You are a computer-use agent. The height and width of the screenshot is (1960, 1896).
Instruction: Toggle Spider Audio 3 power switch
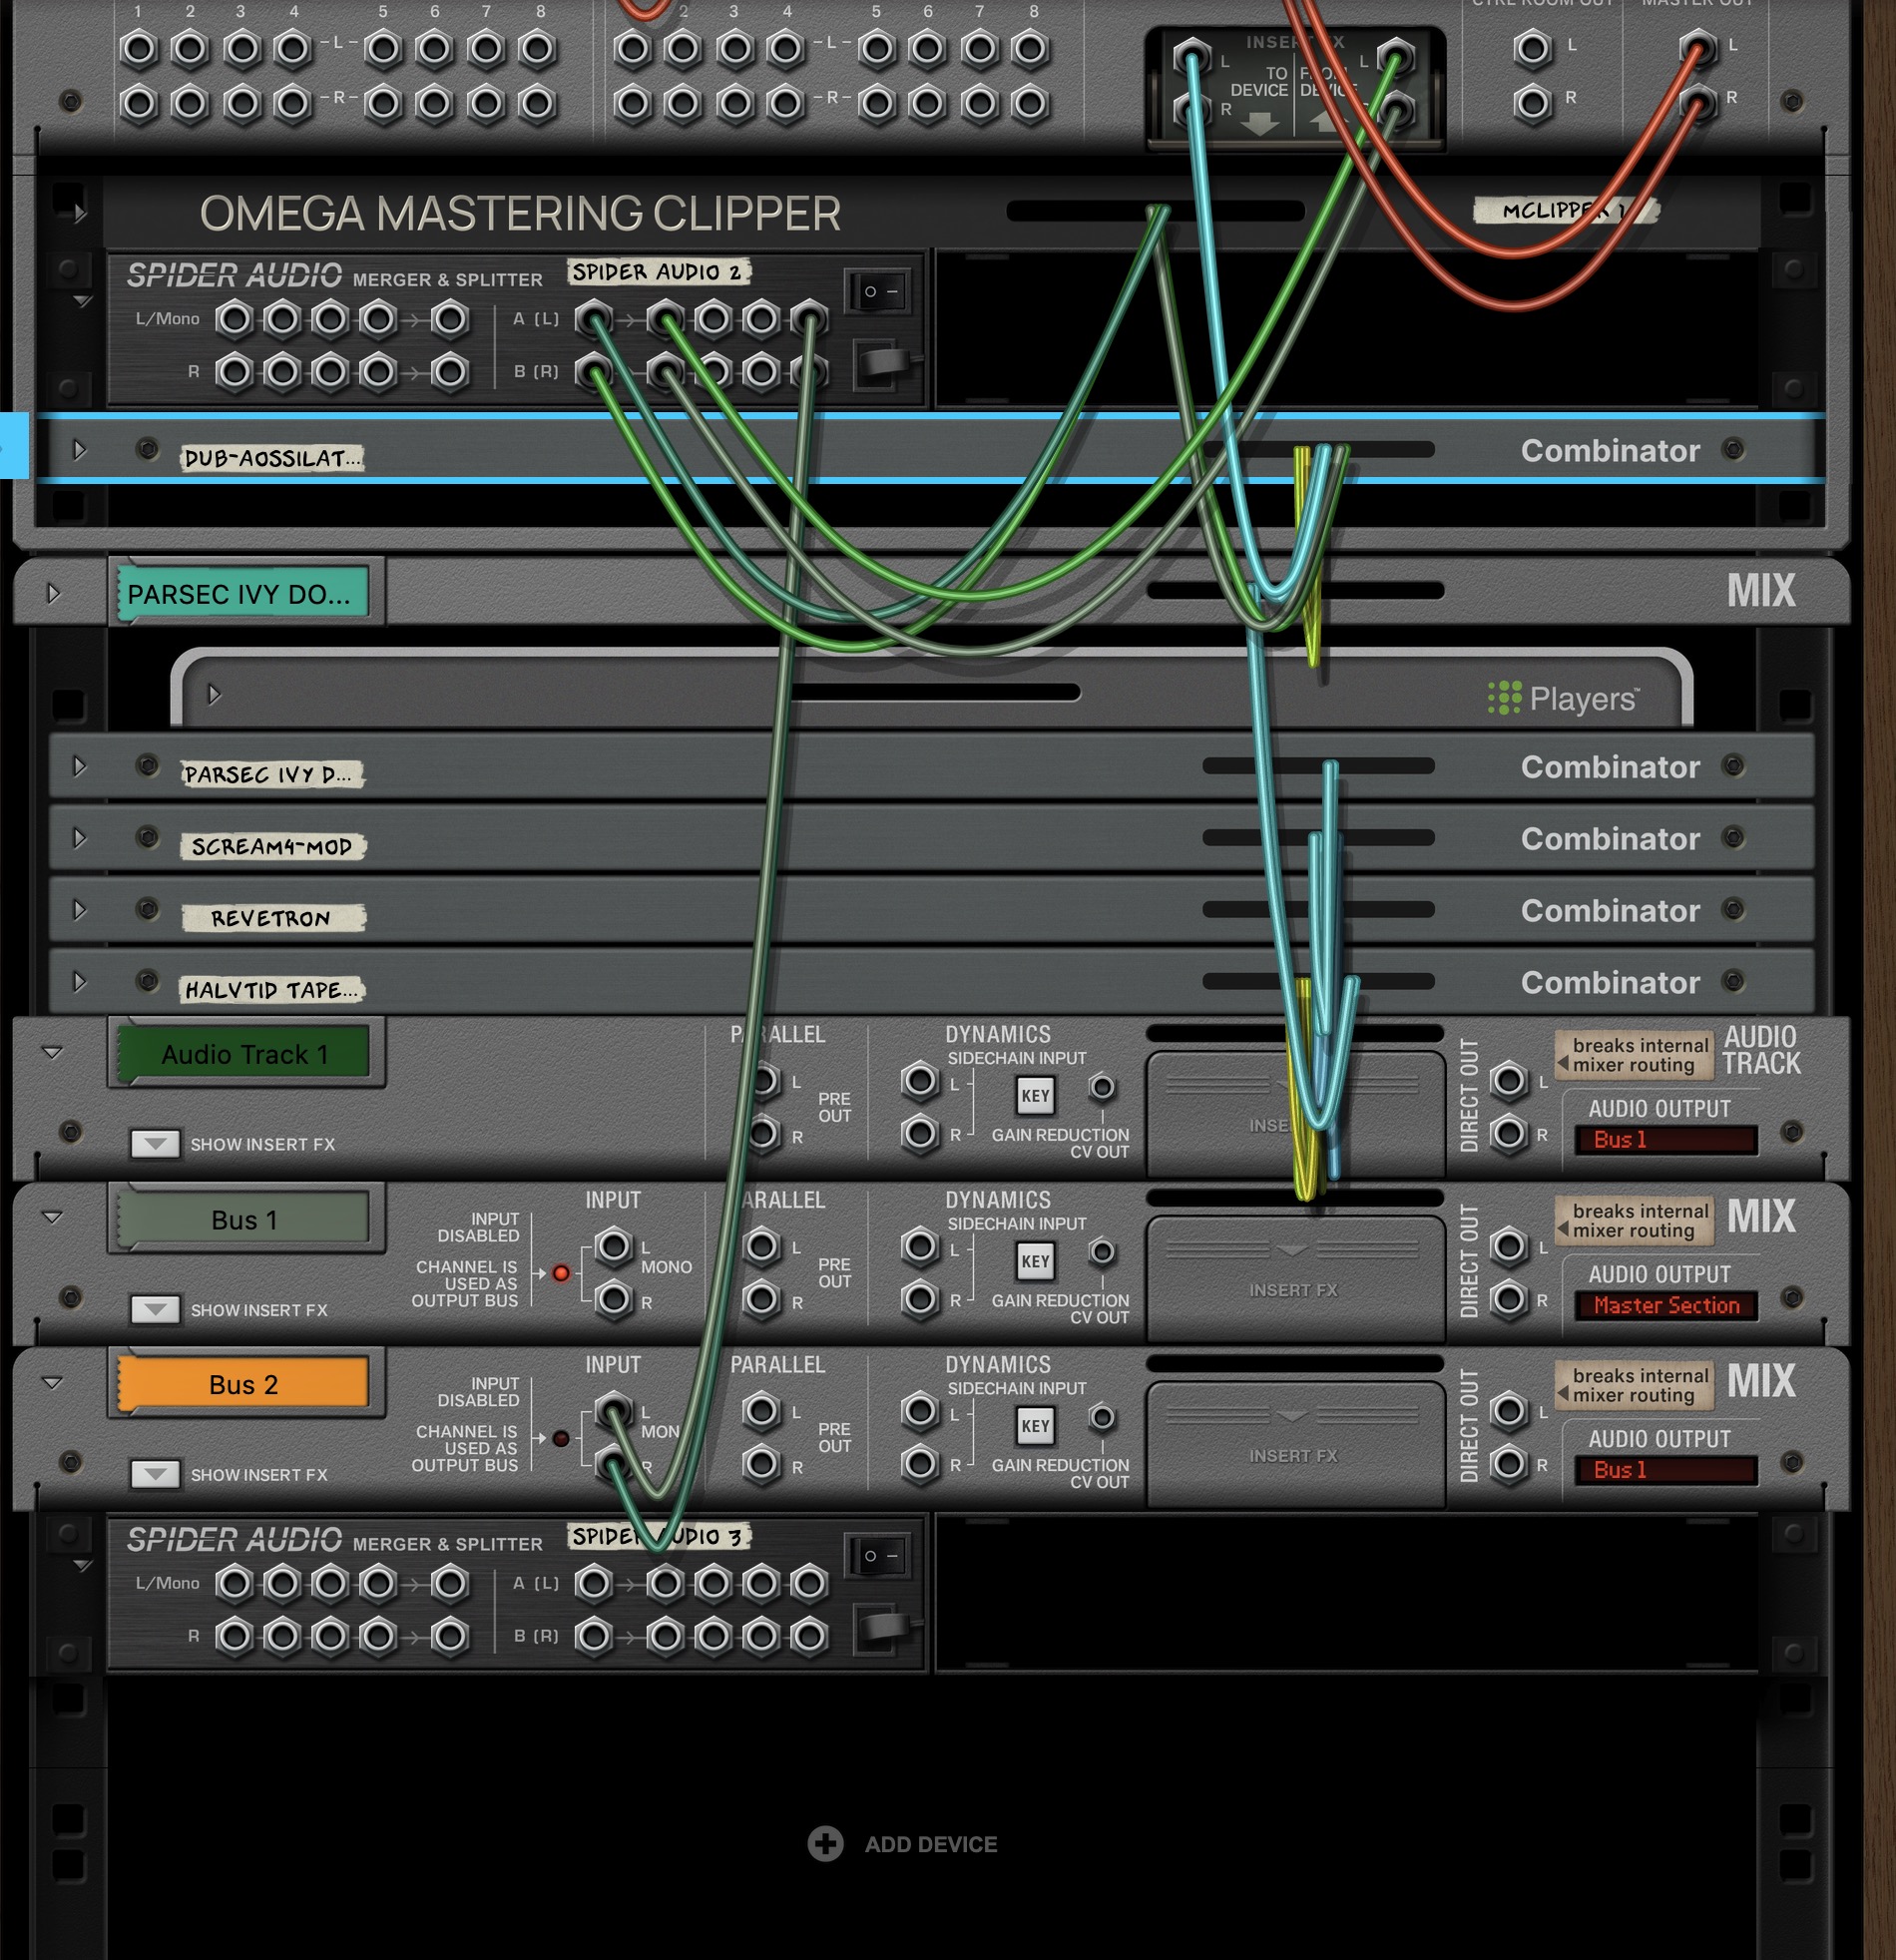(878, 1555)
